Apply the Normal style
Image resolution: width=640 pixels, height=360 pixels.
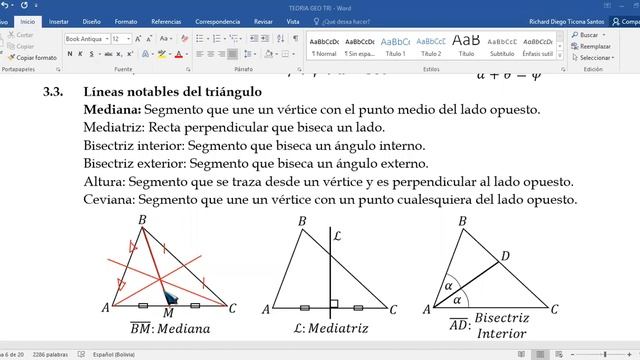[x=324, y=47]
